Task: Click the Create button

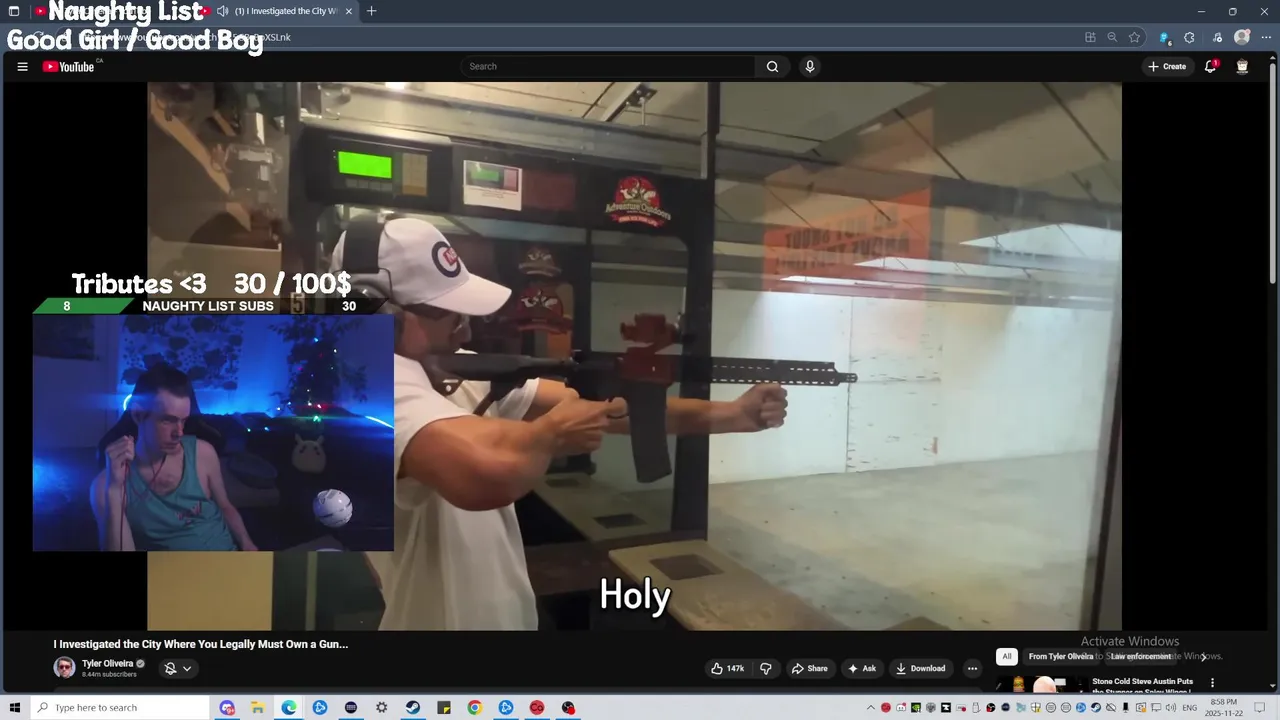Action: tap(1167, 67)
